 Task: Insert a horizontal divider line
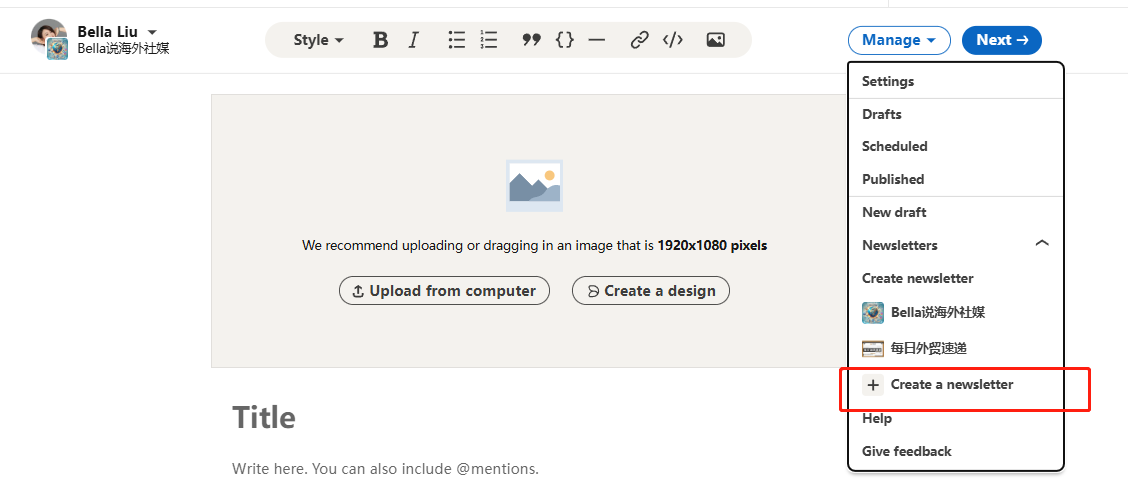[597, 40]
